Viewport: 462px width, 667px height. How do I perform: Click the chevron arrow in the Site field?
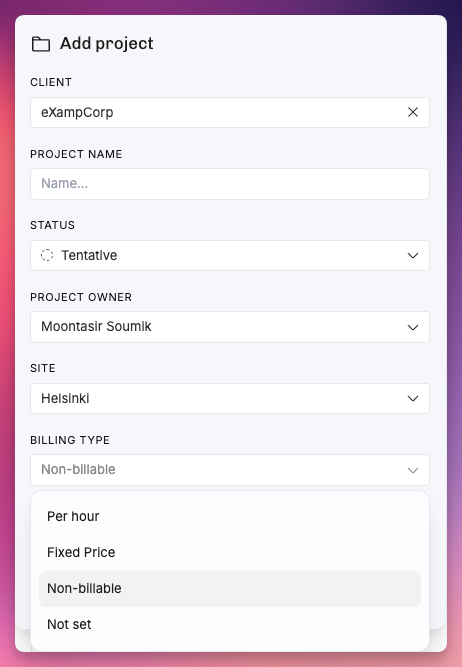point(413,399)
